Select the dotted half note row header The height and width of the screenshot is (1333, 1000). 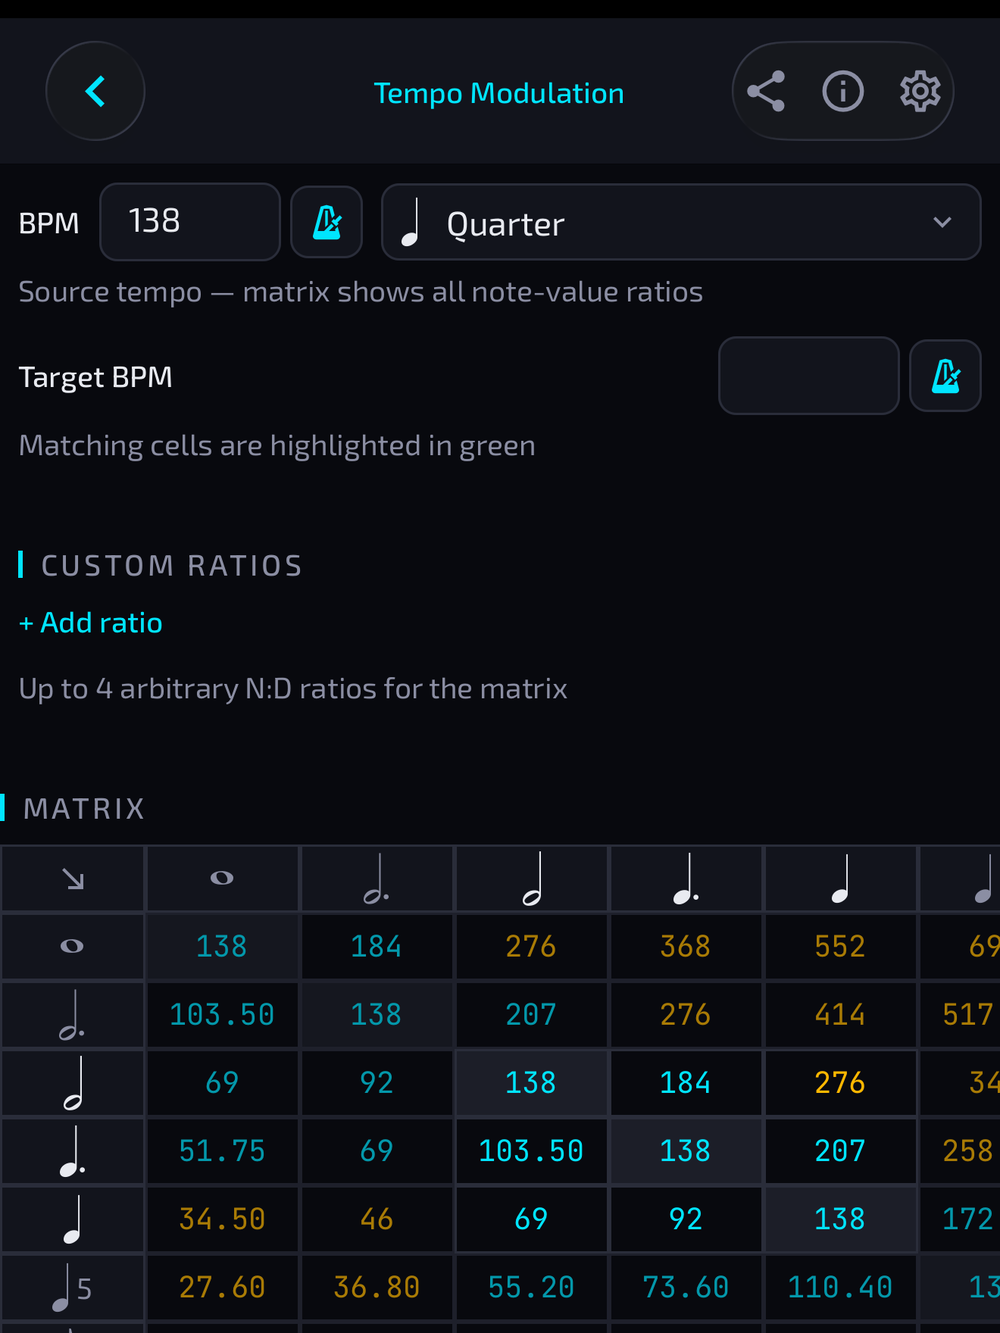(72, 1014)
